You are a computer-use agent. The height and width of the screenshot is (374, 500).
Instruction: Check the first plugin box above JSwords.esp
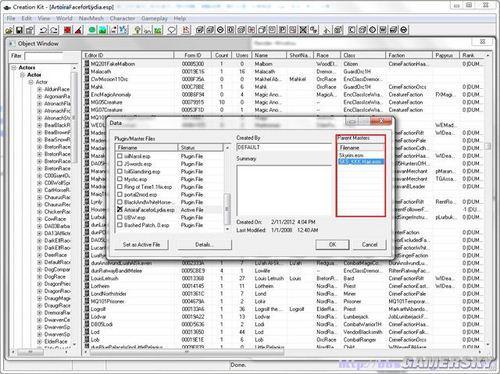[x=120, y=156]
